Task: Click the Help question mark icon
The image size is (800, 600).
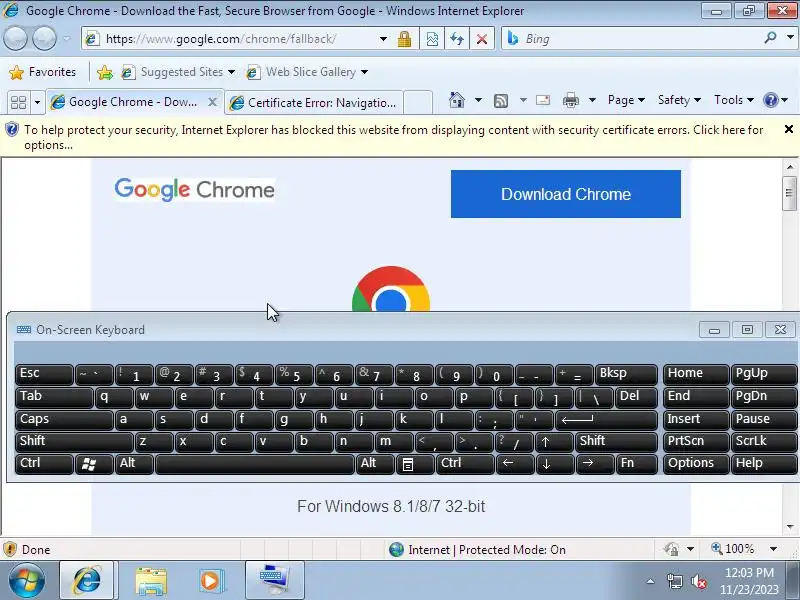Action: tap(770, 100)
